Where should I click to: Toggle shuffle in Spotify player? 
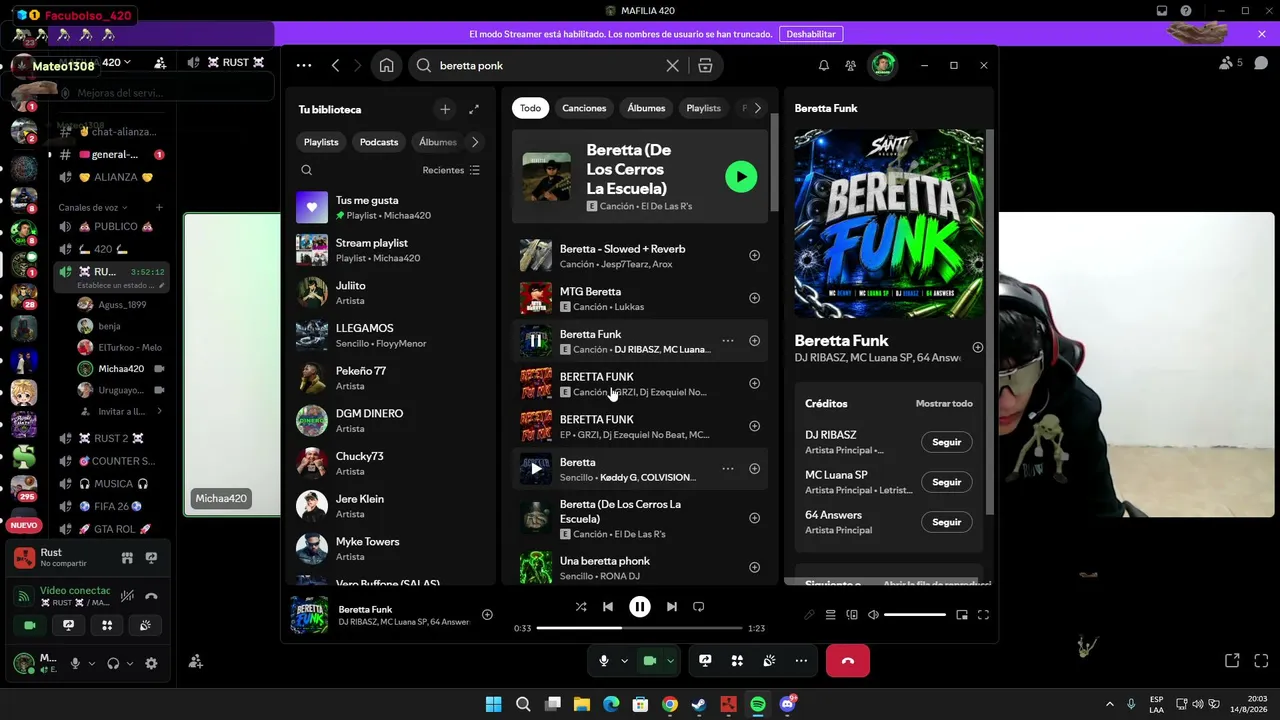click(x=581, y=606)
